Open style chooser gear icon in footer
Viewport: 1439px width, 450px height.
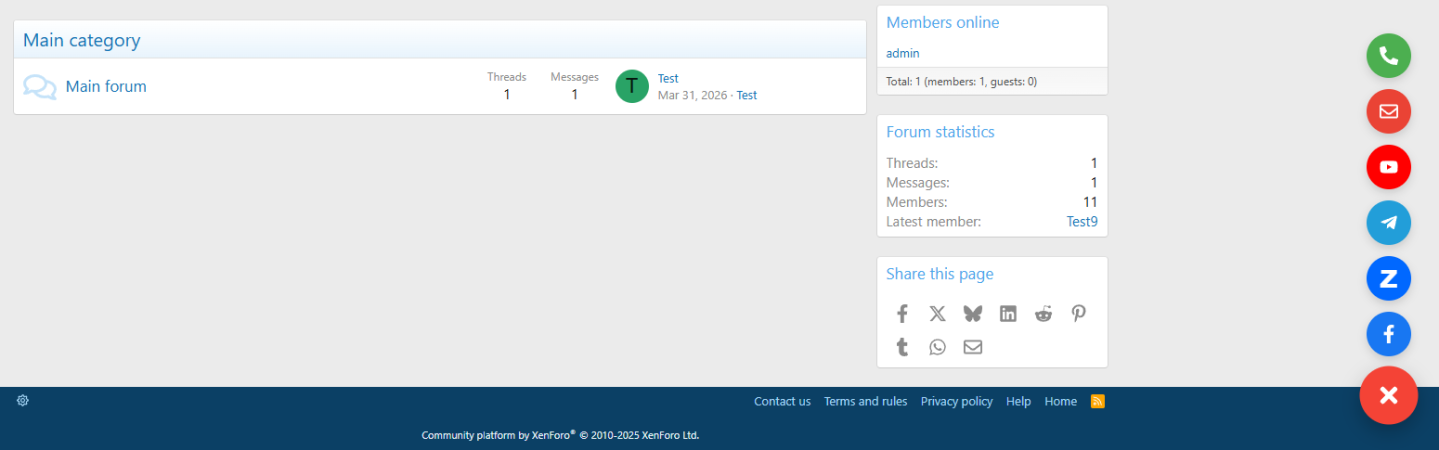click(x=23, y=400)
